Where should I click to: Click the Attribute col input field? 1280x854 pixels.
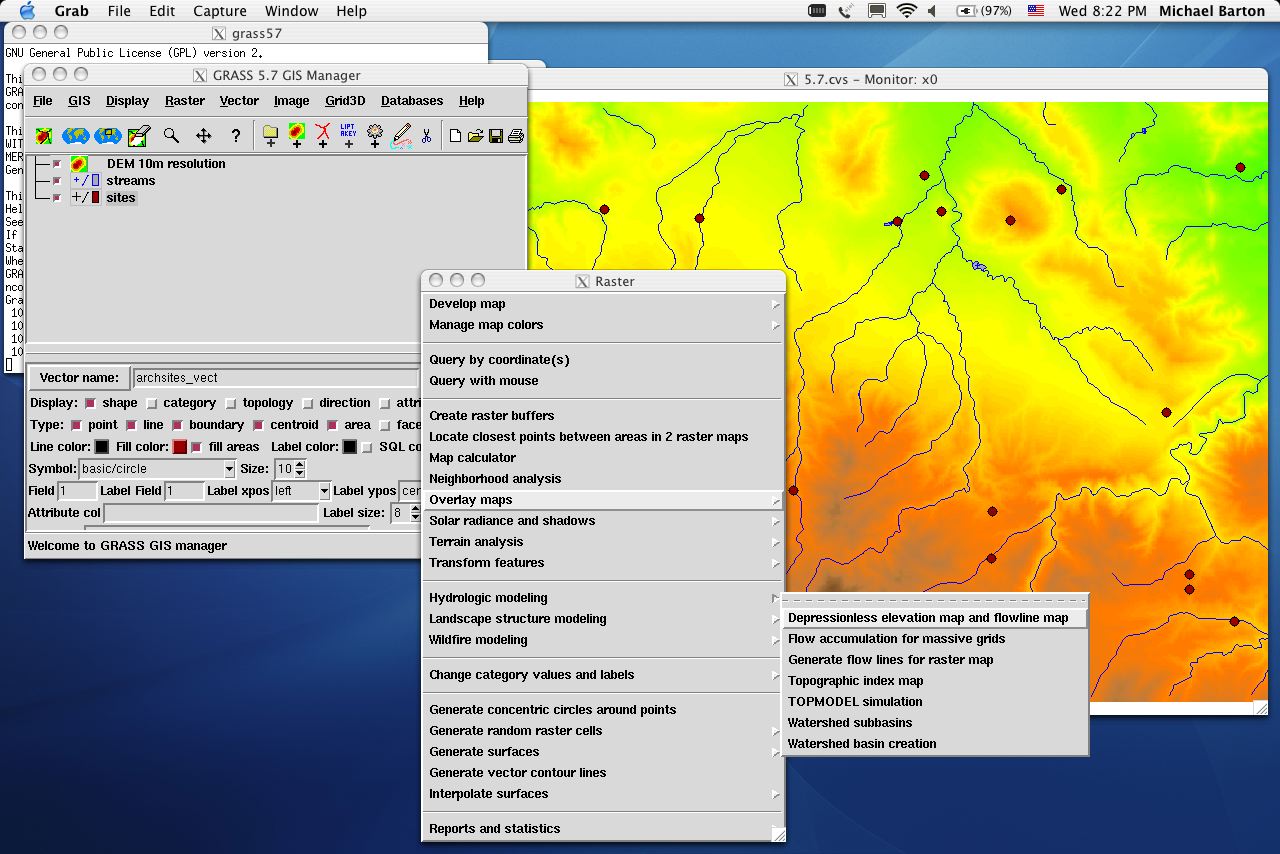tap(211, 513)
